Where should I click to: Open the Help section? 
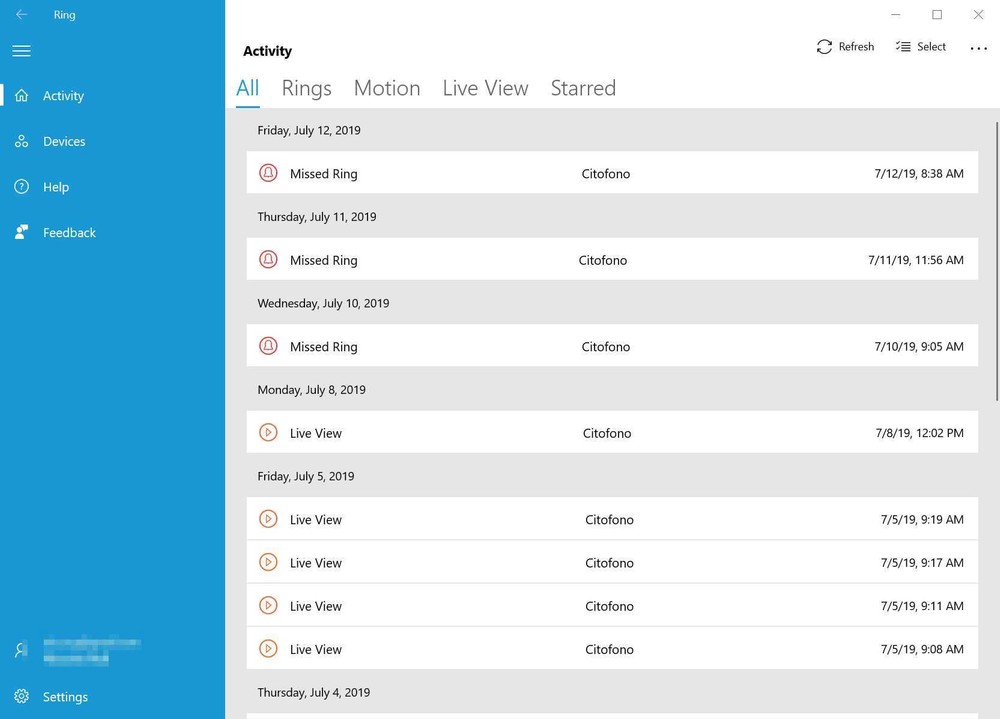pyautogui.click(x=56, y=187)
